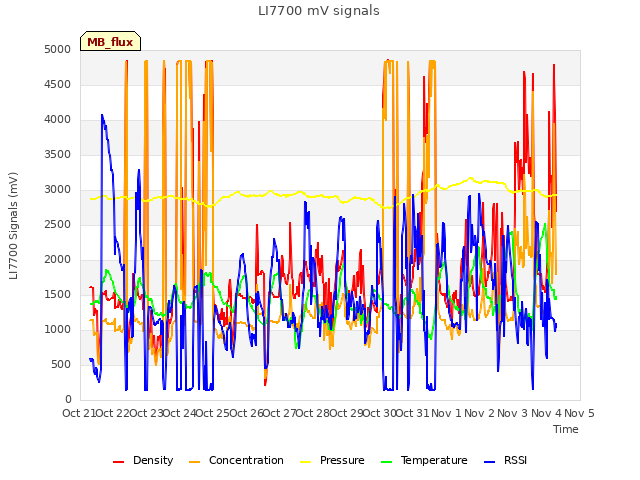Image resolution: width=640 pixels, height=480 pixels.
Task: Click the 1500 y-axis tick label
Action: 58,295
